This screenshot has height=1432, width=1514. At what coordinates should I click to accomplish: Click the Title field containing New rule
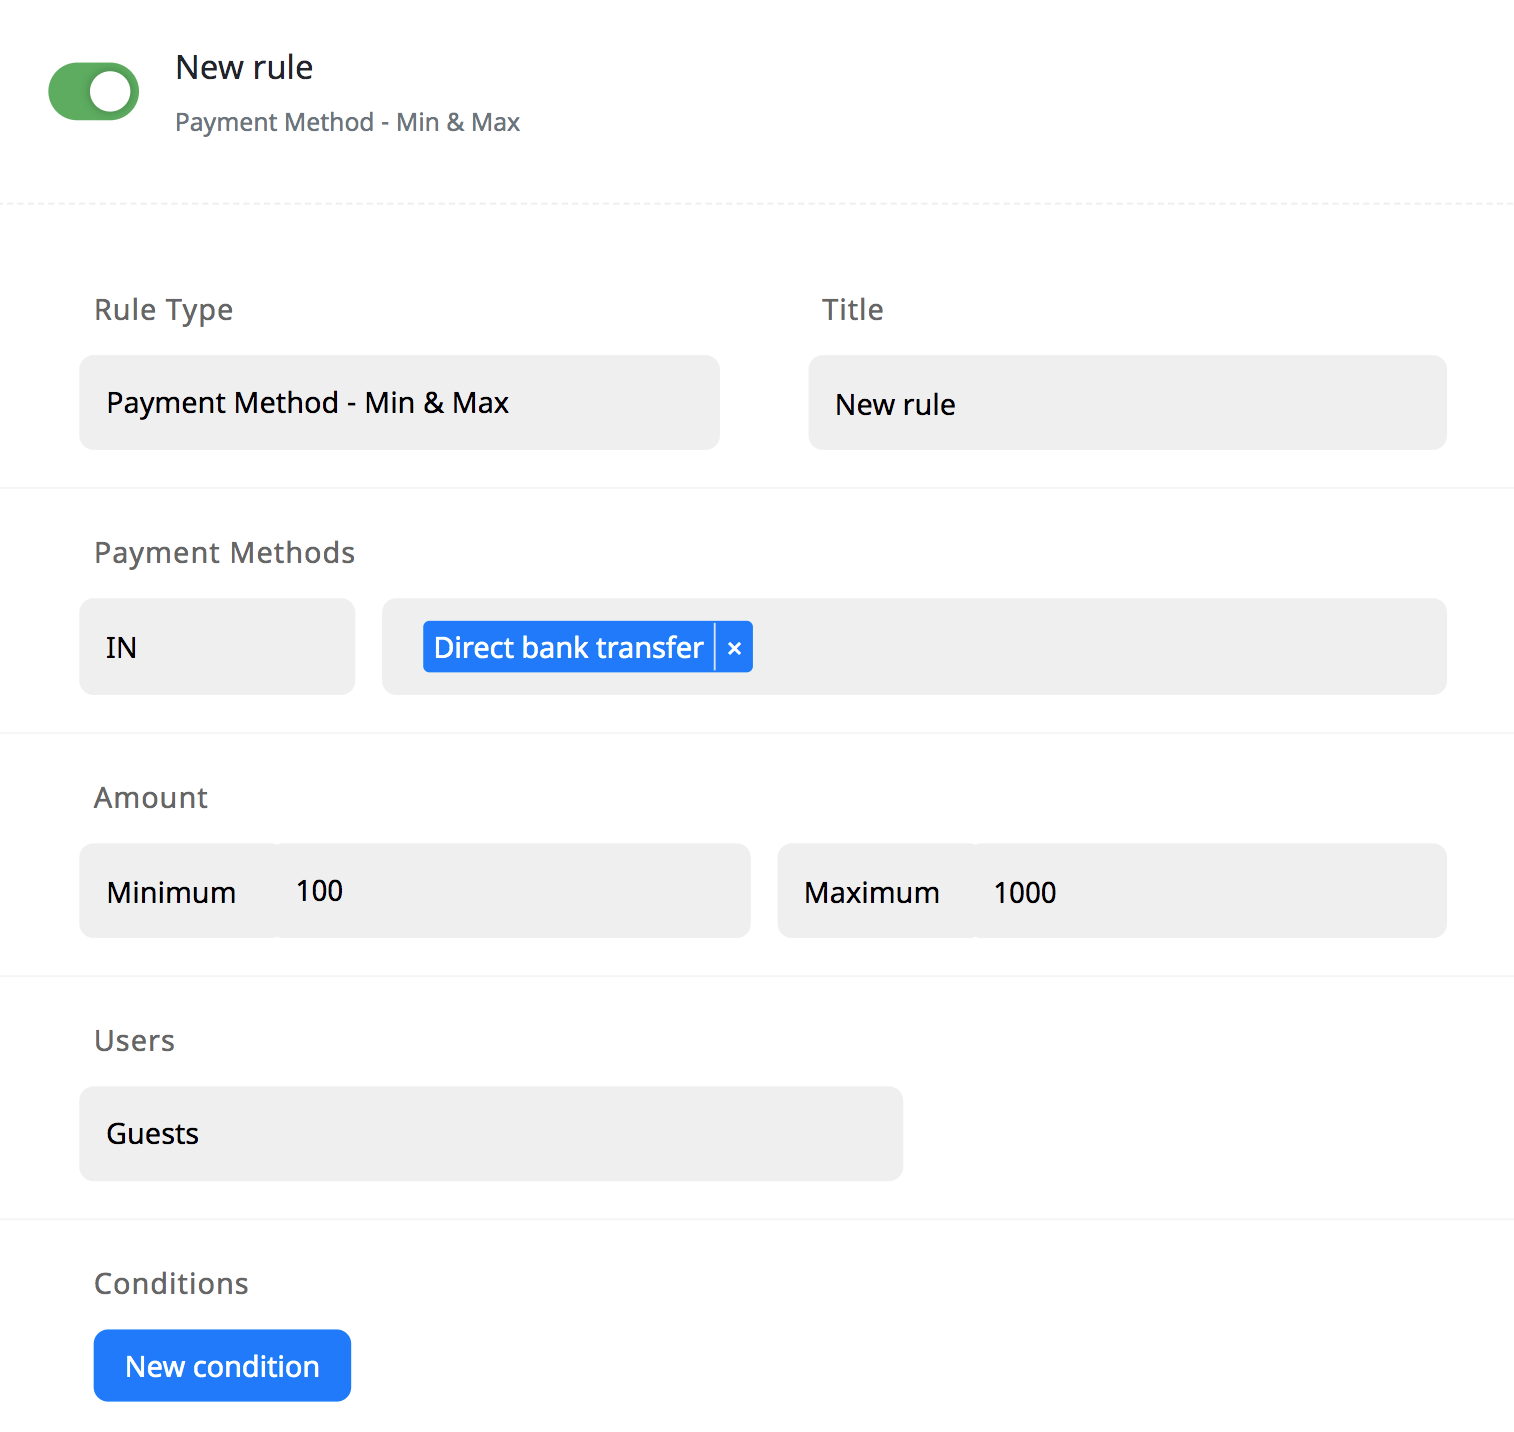coord(1127,403)
